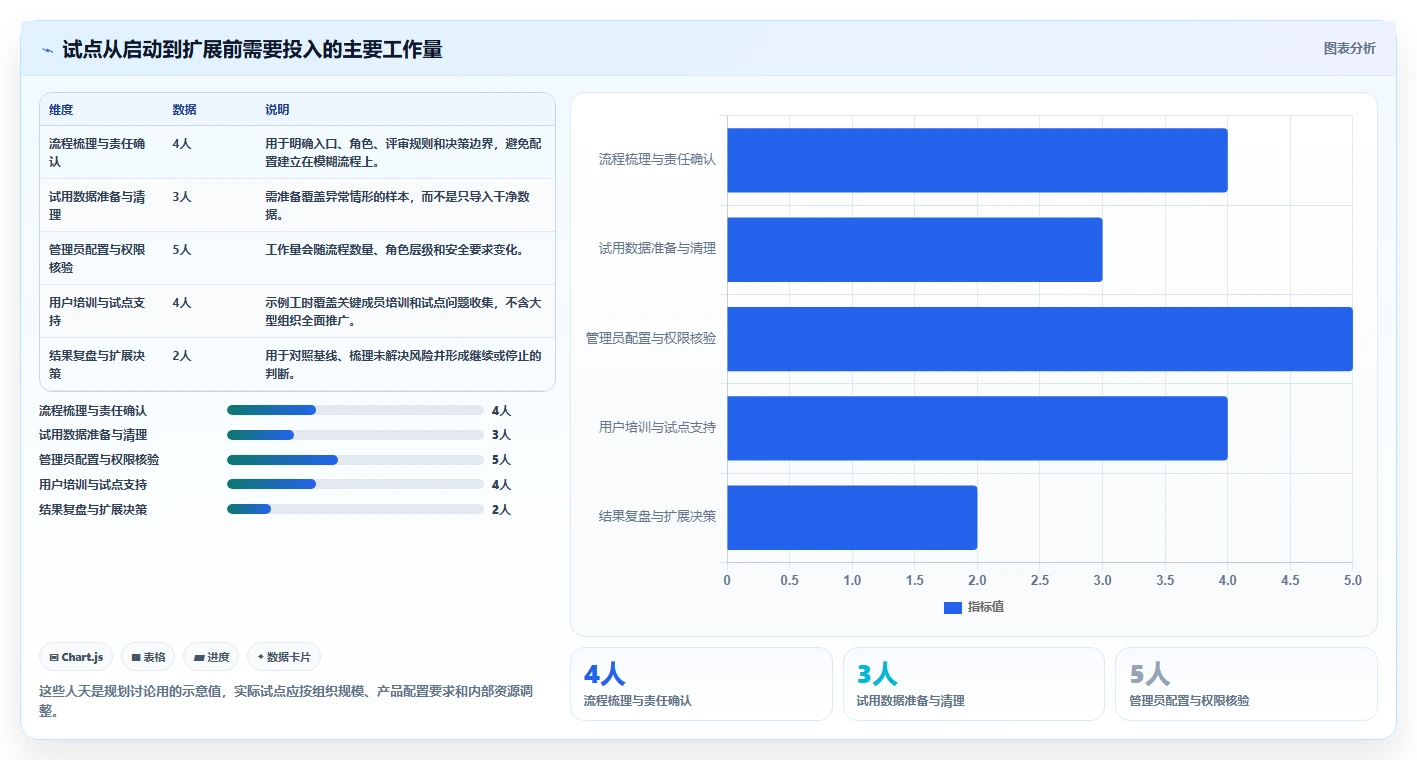Click the page title 试点从启动到扩展前需要投入的主要工作量
1417x760 pixels.
[x=252, y=50]
